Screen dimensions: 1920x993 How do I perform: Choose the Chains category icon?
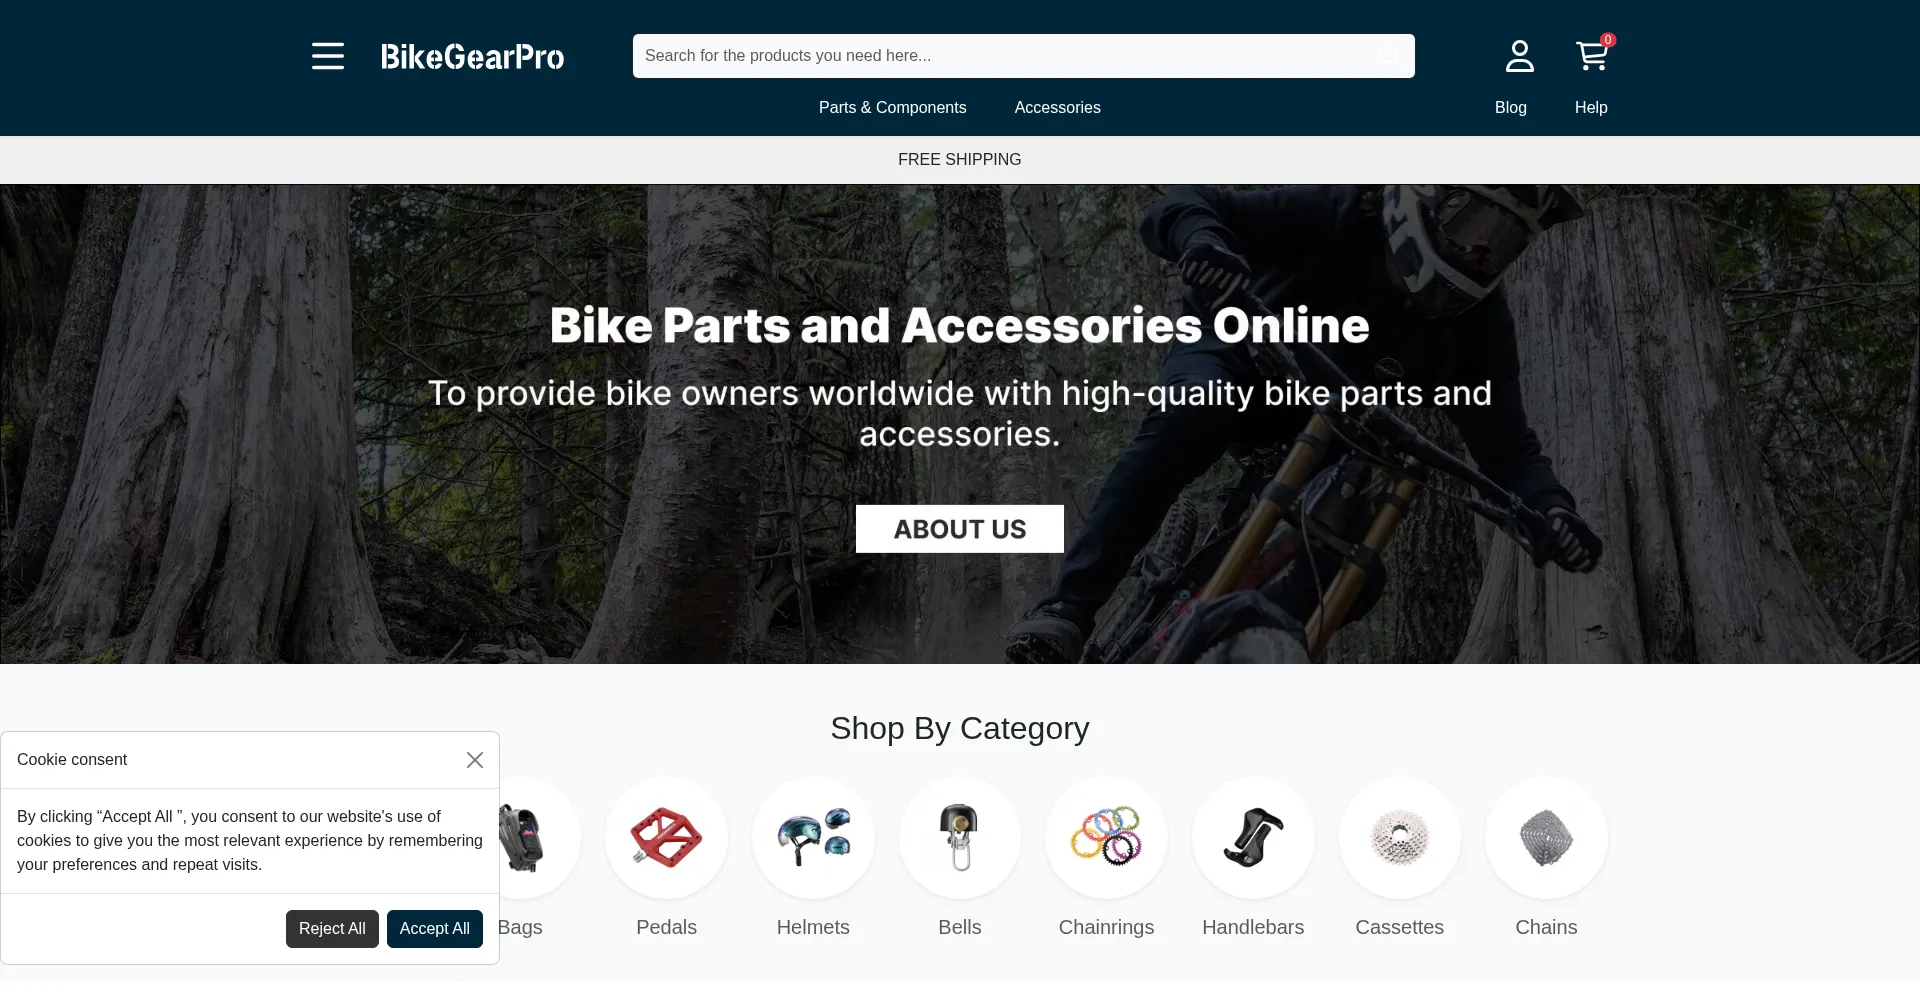tap(1546, 838)
